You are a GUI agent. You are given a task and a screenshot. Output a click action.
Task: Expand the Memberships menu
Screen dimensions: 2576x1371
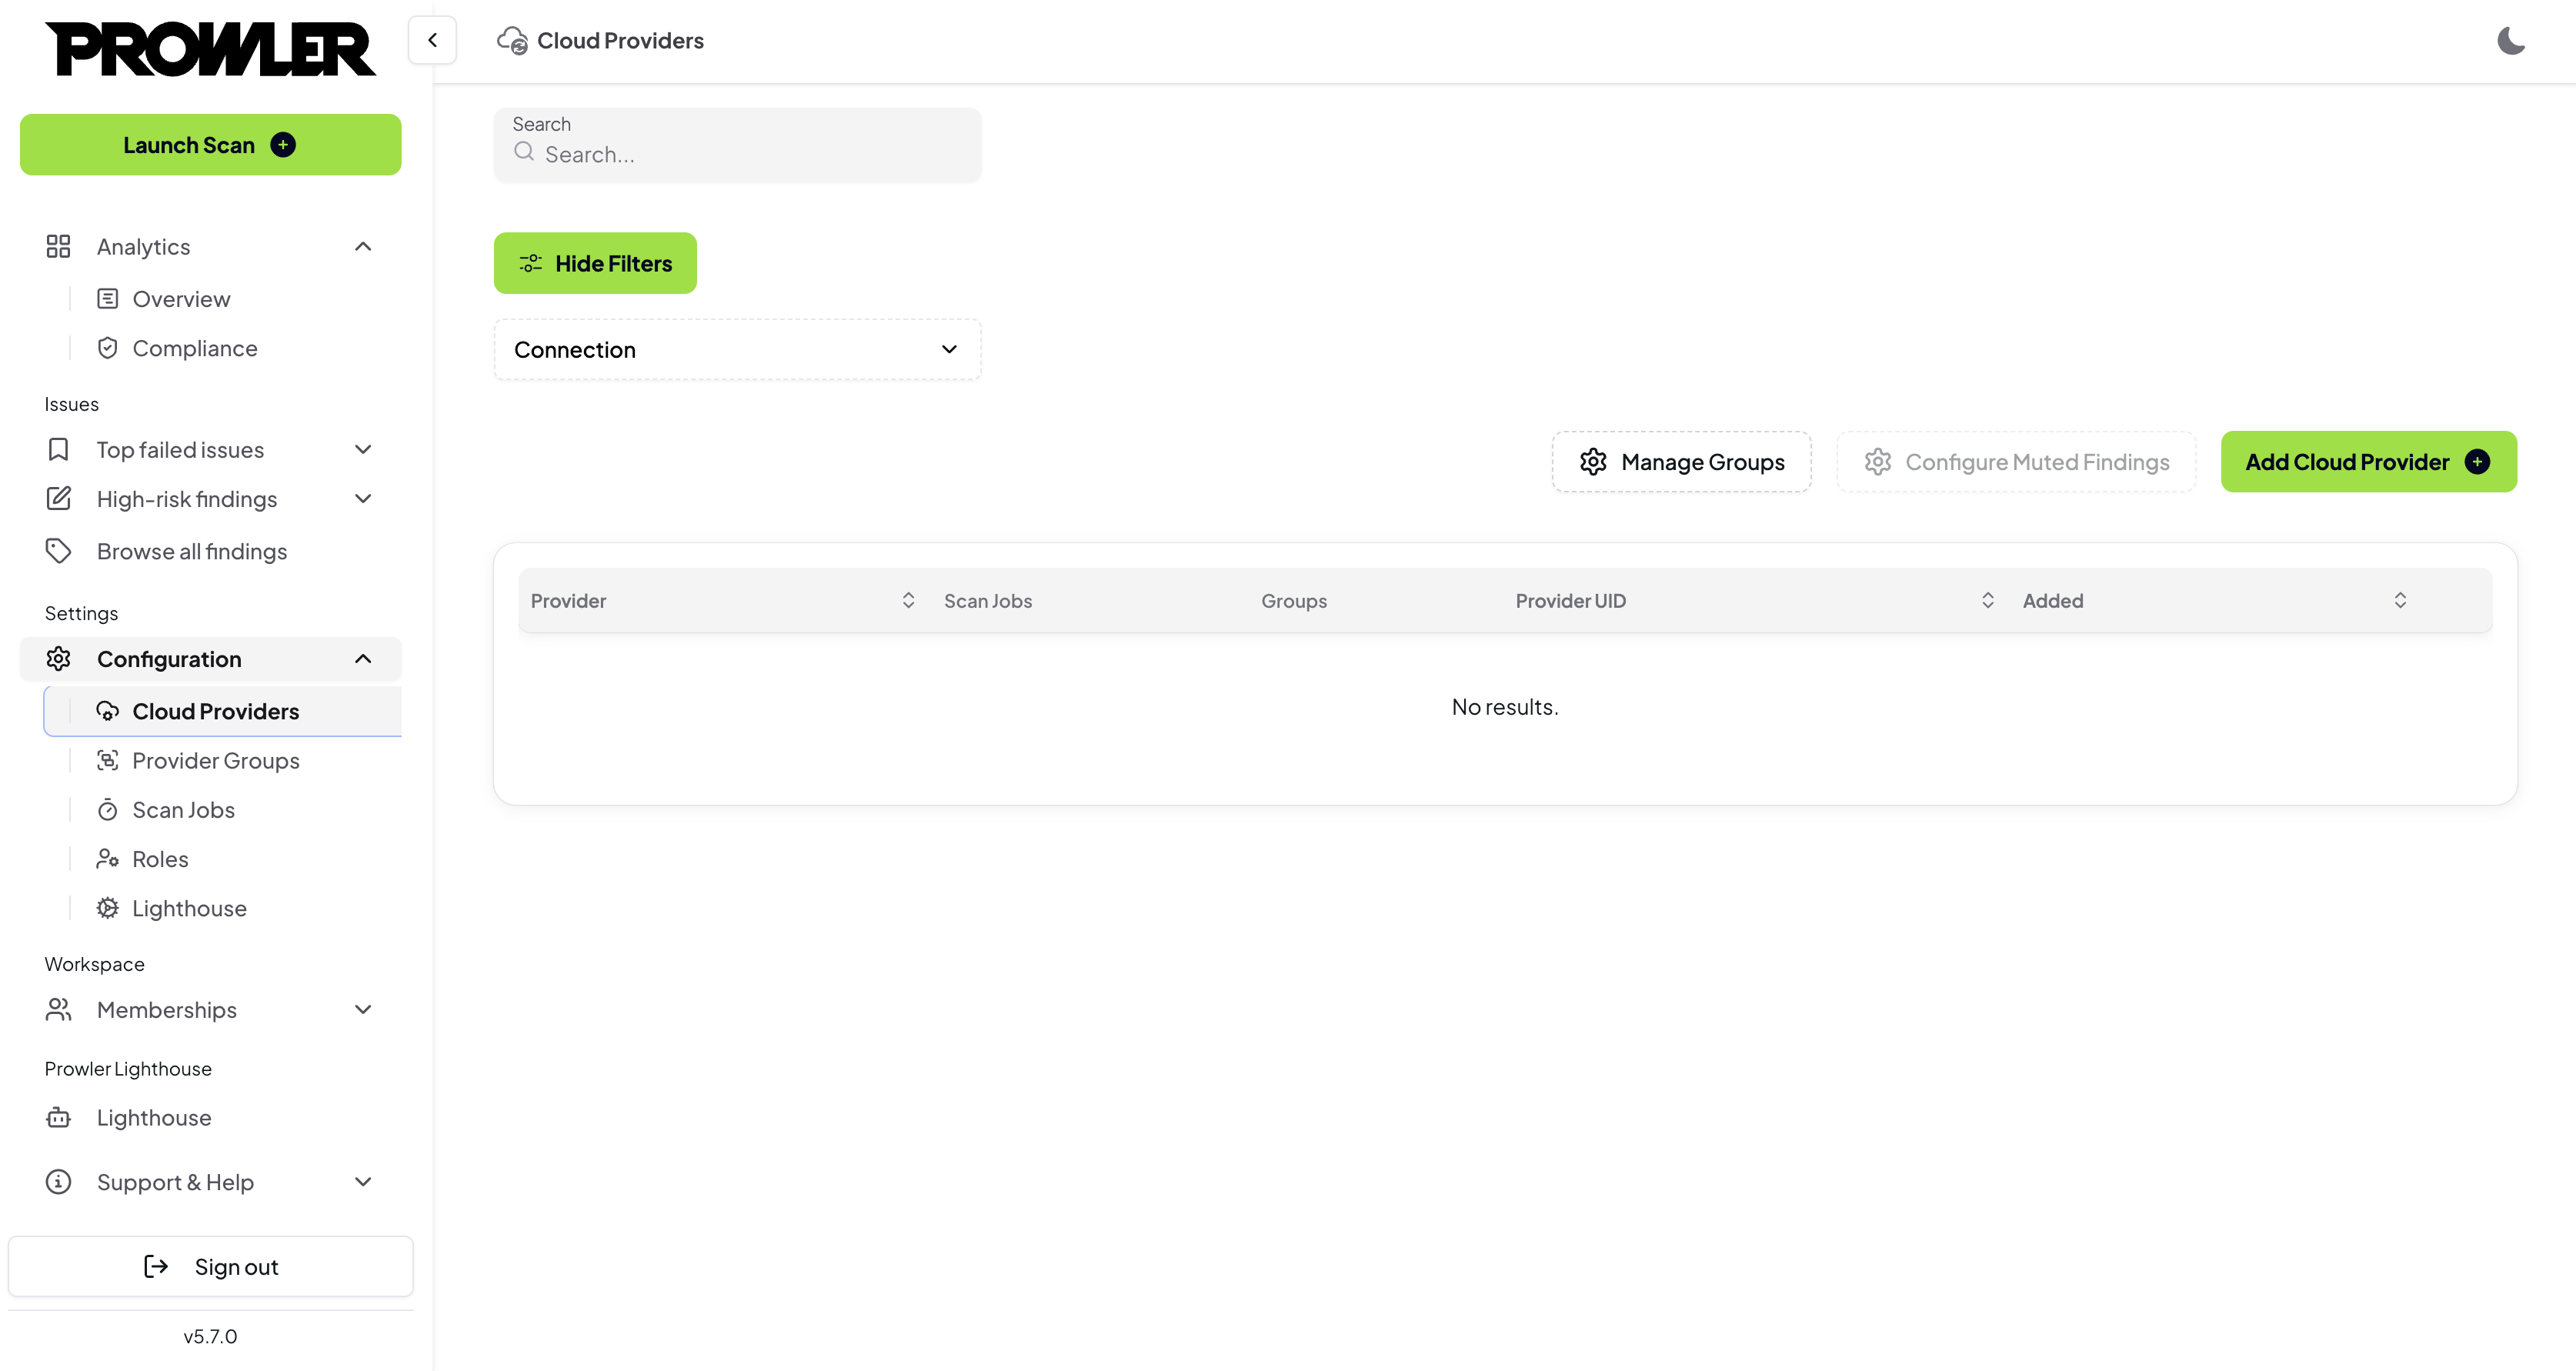coord(363,1010)
